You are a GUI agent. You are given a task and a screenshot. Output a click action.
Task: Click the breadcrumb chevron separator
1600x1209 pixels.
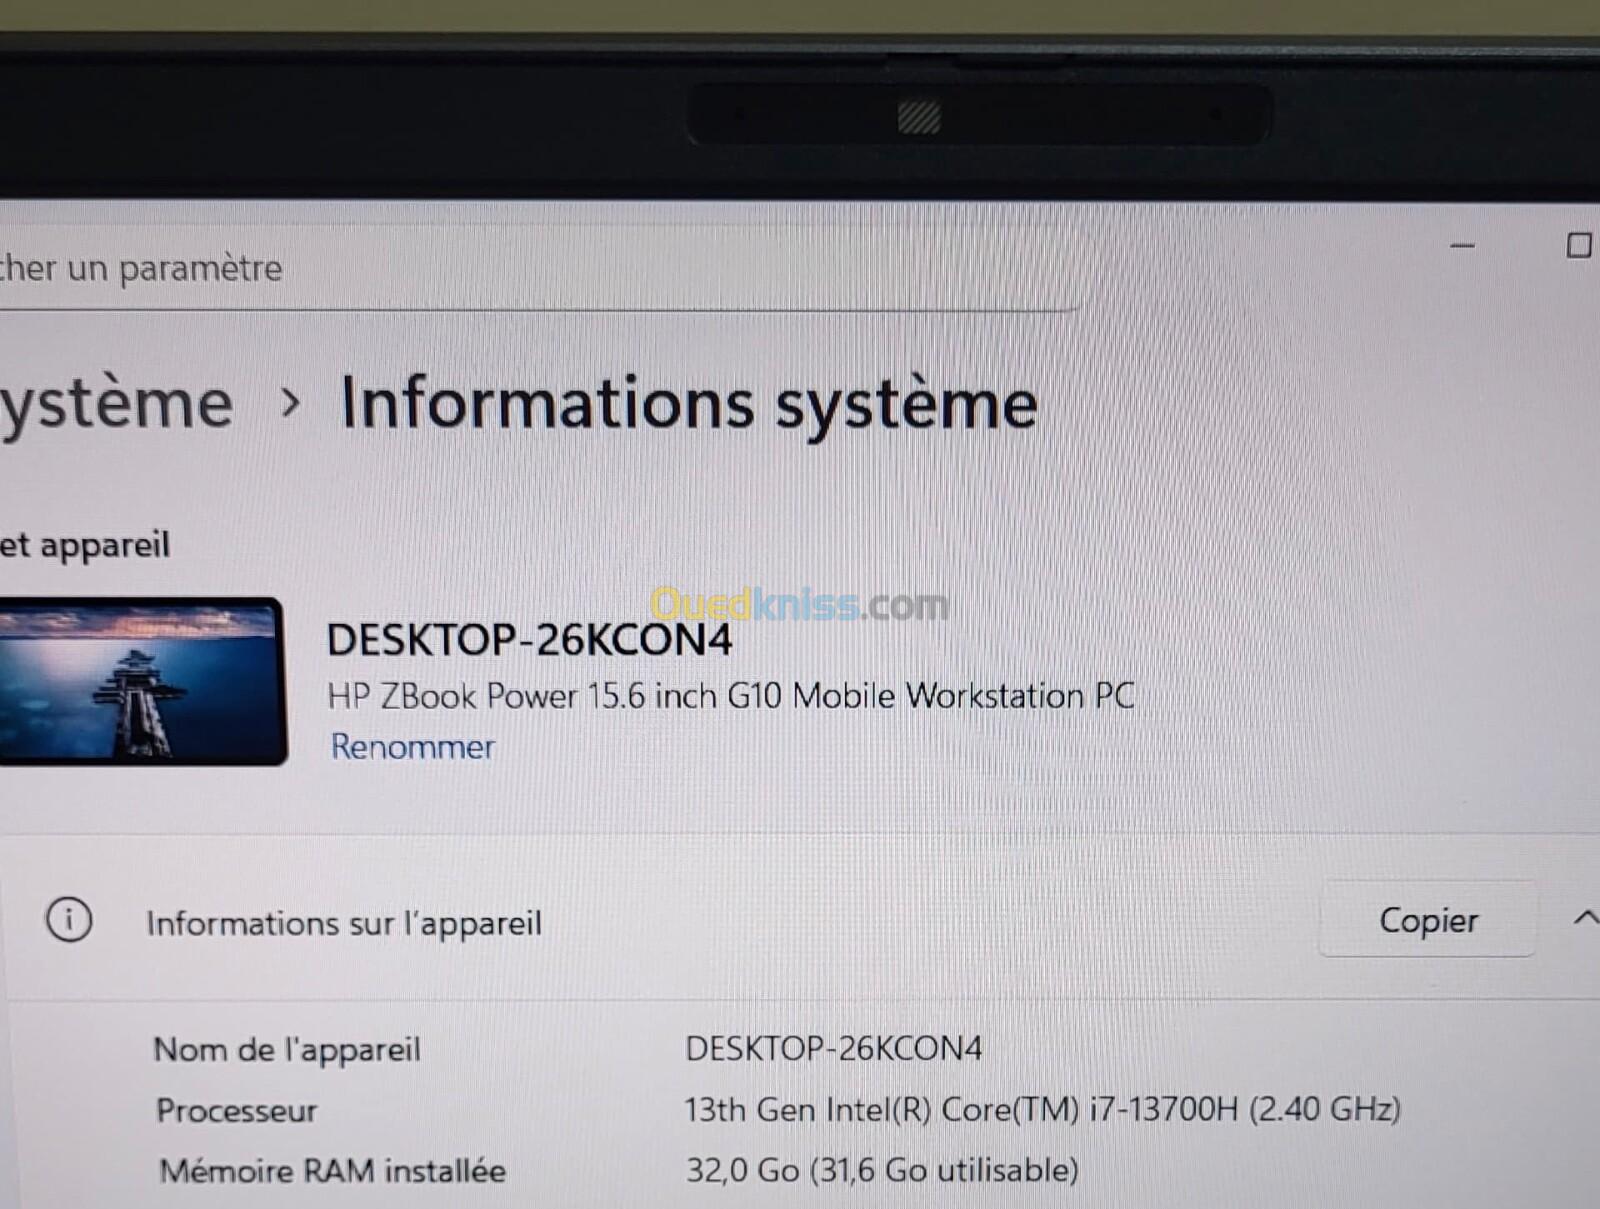[x=290, y=403]
